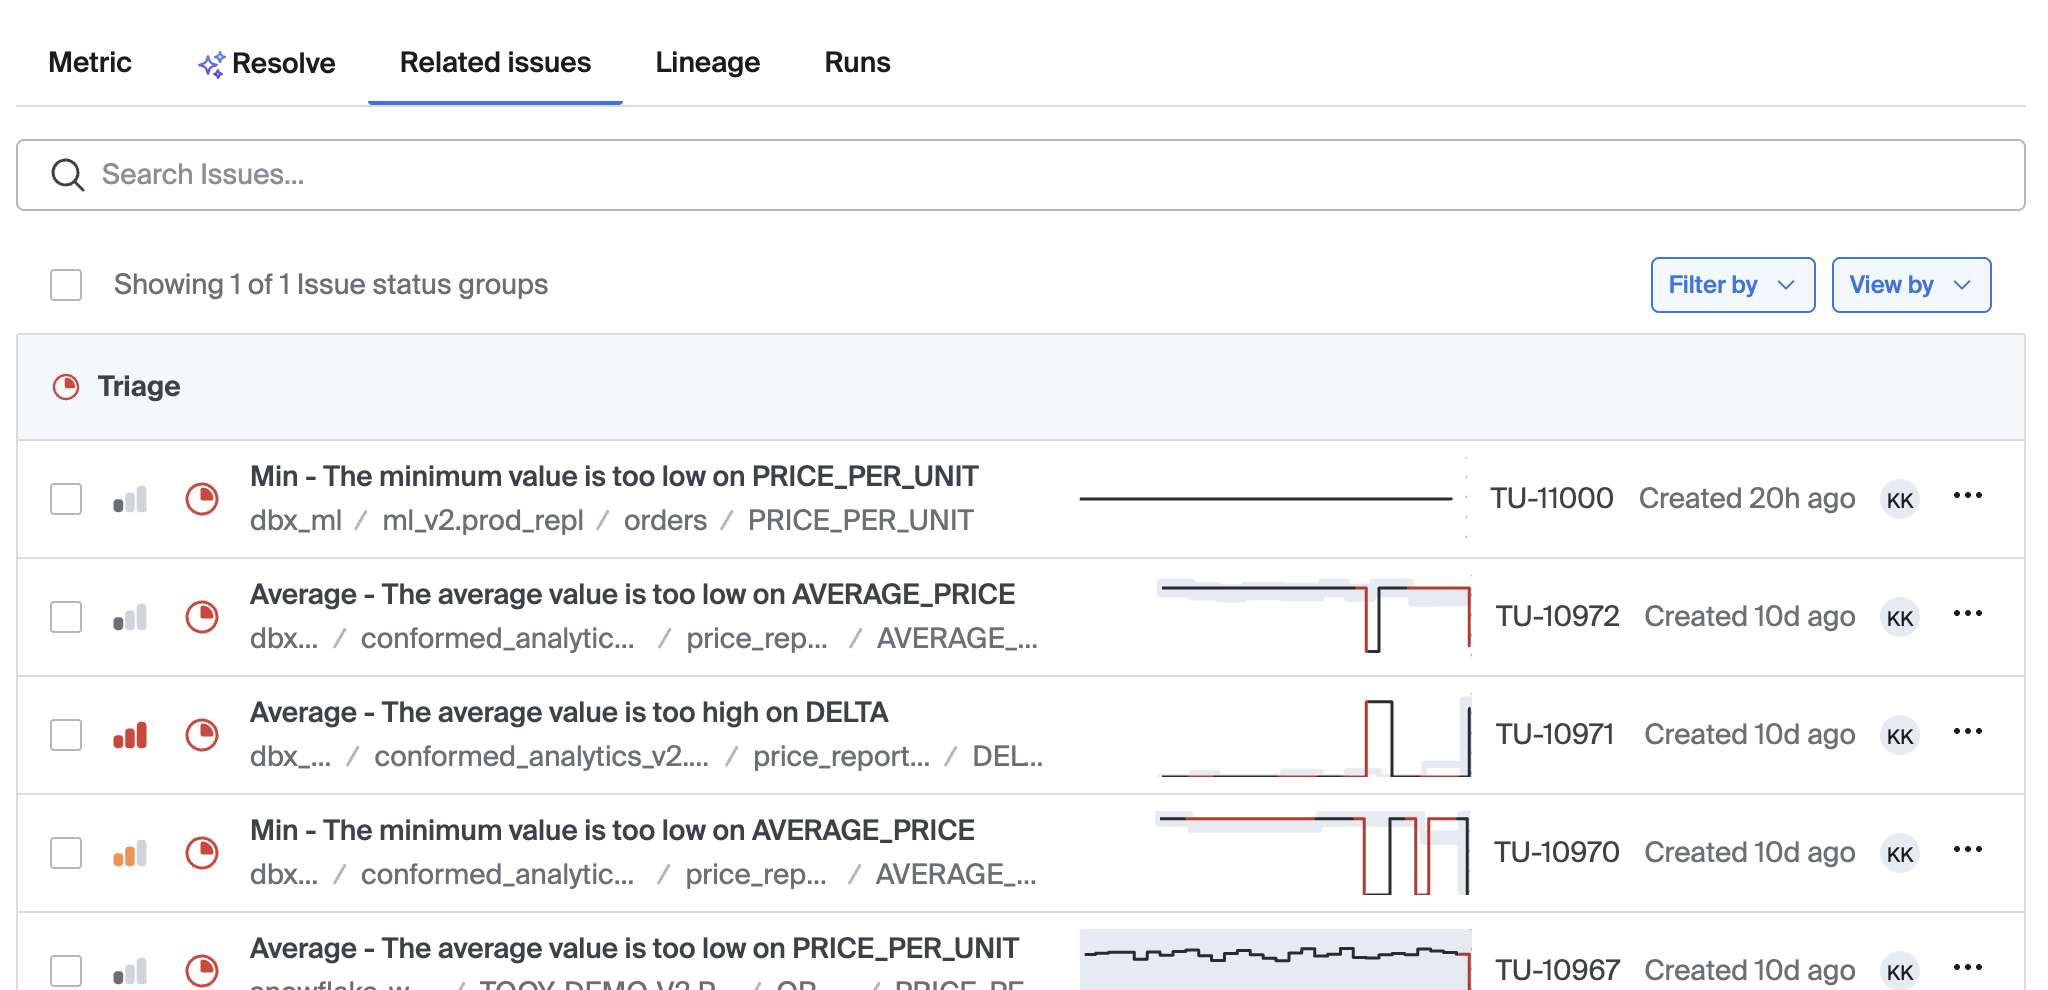Click the KK assignee avatar on TU-11000
The image size is (2048, 990).
pos(1899,500)
